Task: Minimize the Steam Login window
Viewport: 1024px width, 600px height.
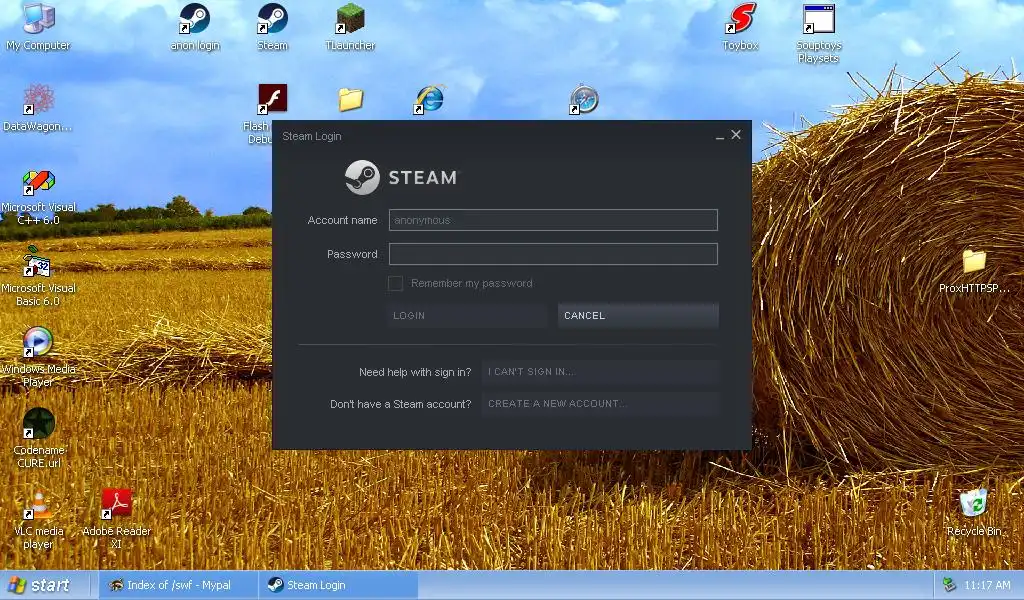Action: point(720,136)
